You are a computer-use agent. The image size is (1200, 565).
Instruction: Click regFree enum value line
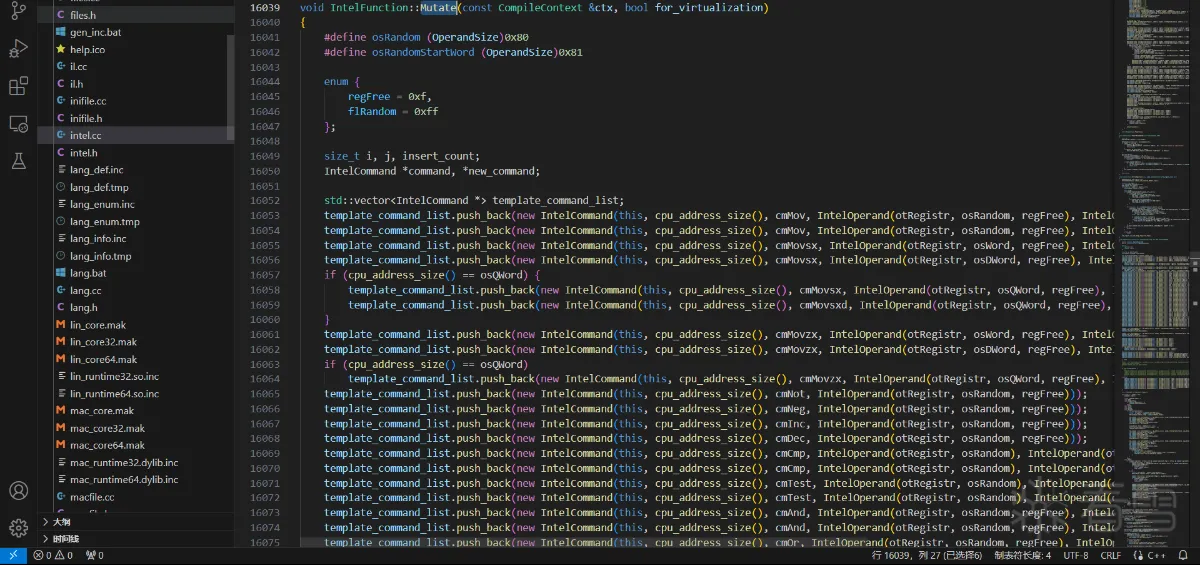click(390, 97)
